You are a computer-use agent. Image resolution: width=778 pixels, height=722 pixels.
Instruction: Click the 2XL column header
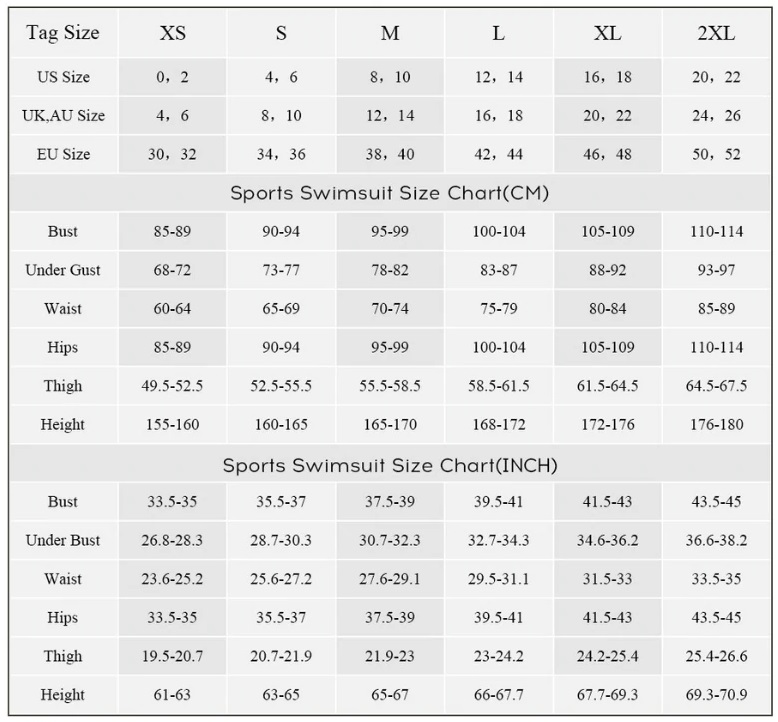(716, 33)
